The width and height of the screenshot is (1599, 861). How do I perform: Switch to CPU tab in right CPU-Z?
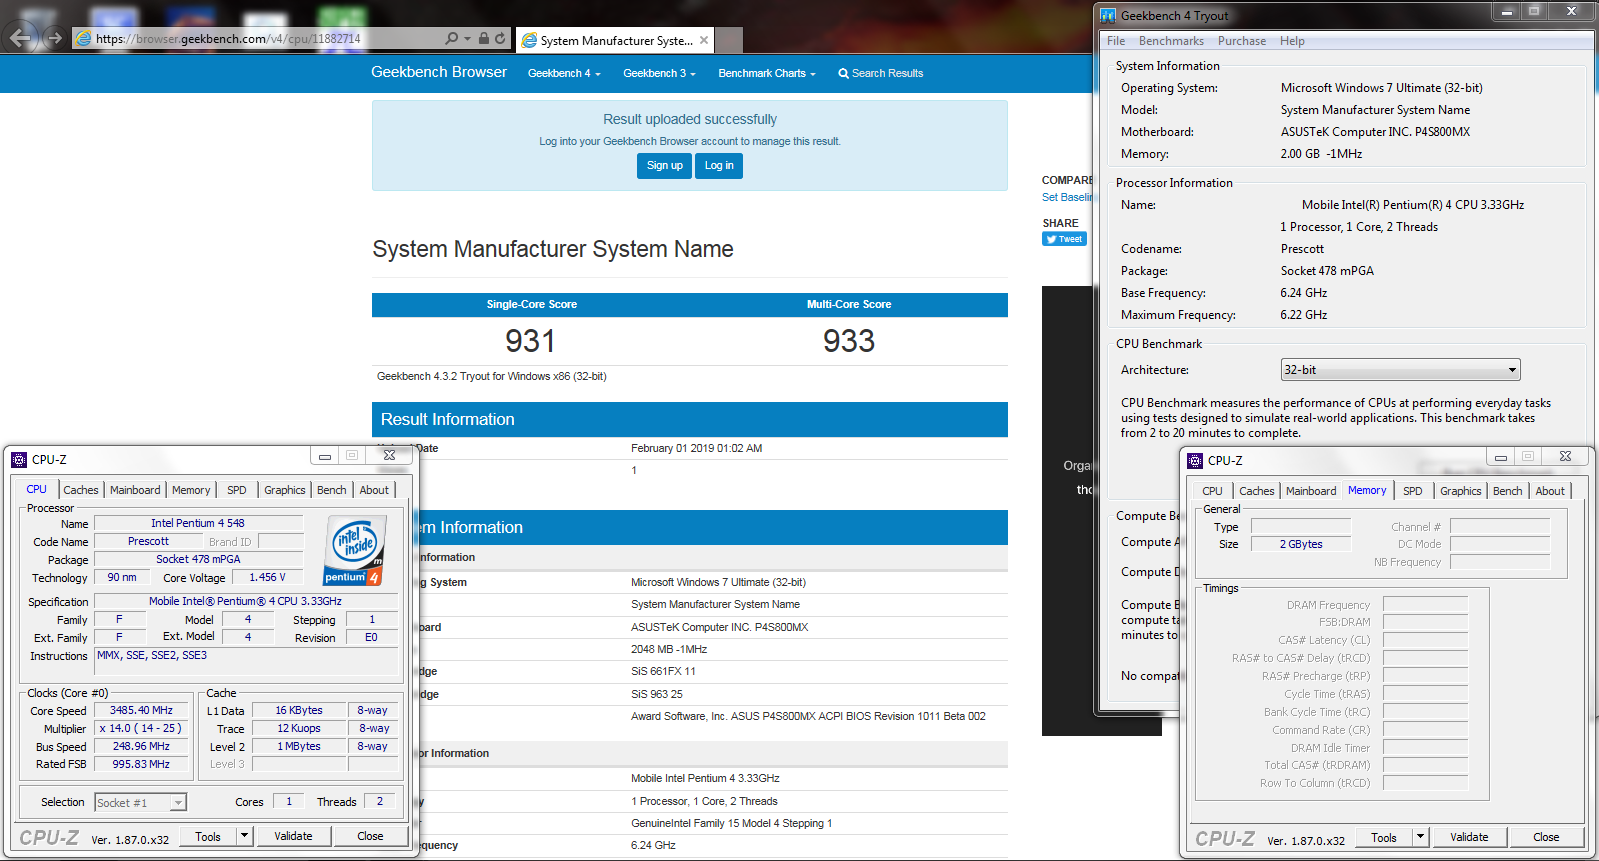tap(1212, 491)
